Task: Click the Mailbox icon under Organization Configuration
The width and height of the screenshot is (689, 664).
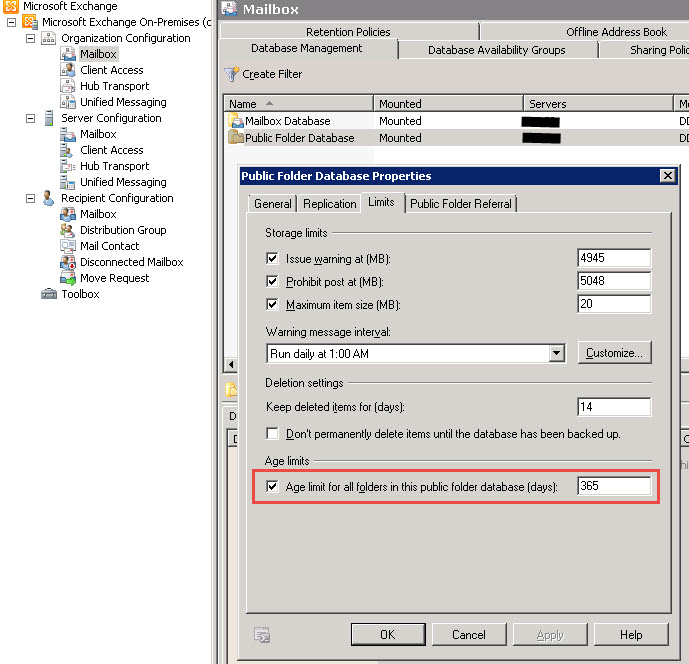Action: 68,54
